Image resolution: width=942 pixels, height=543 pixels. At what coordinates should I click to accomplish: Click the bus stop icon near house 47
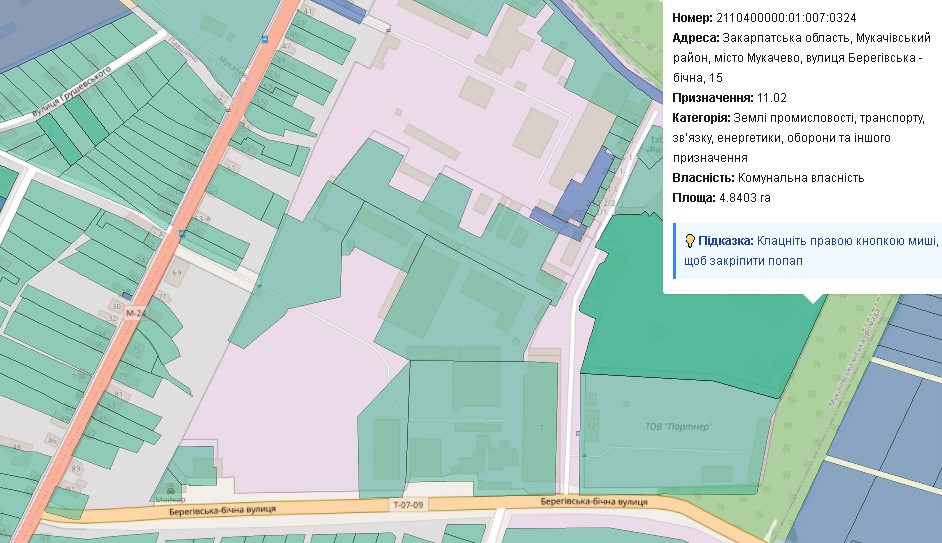[x=265, y=39]
